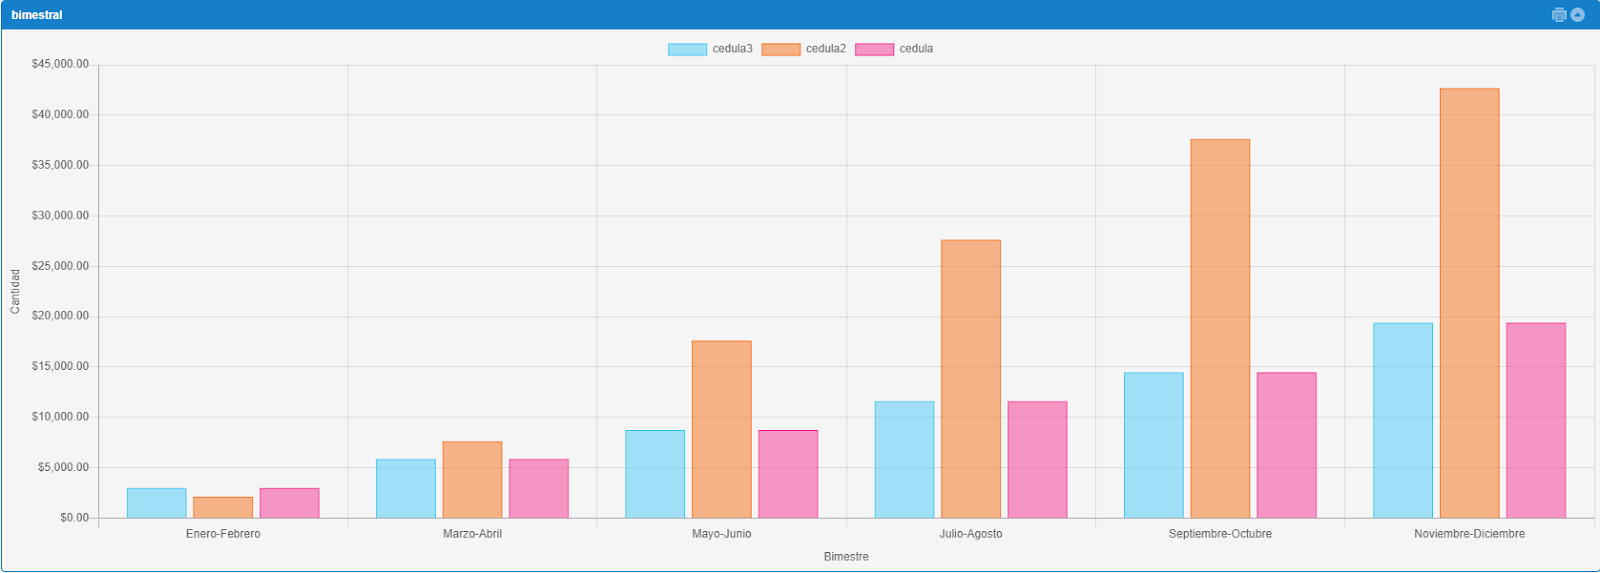The width and height of the screenshot is (1600, 573).
Task: Select blue cedula3 bar for Enero-Febrero
Action: tap(156, 503)
